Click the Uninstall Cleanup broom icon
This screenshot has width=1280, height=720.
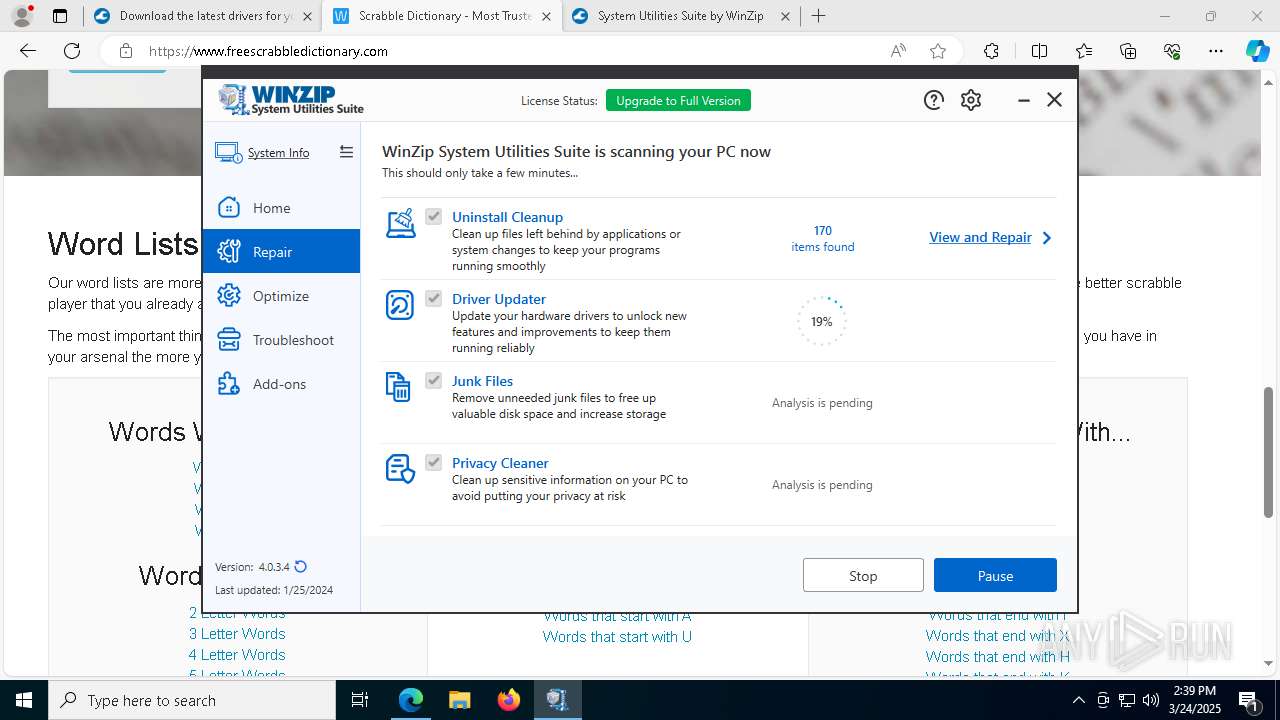point(401,223)
